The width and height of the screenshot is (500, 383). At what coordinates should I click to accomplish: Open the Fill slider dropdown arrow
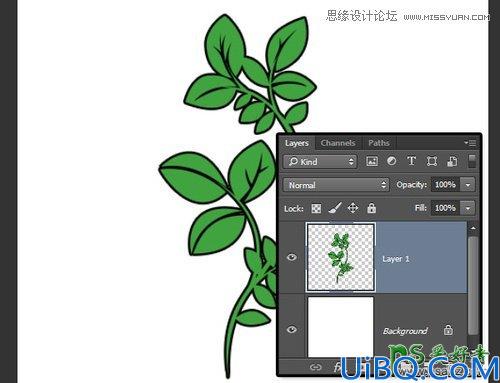[x=467, y=208]
